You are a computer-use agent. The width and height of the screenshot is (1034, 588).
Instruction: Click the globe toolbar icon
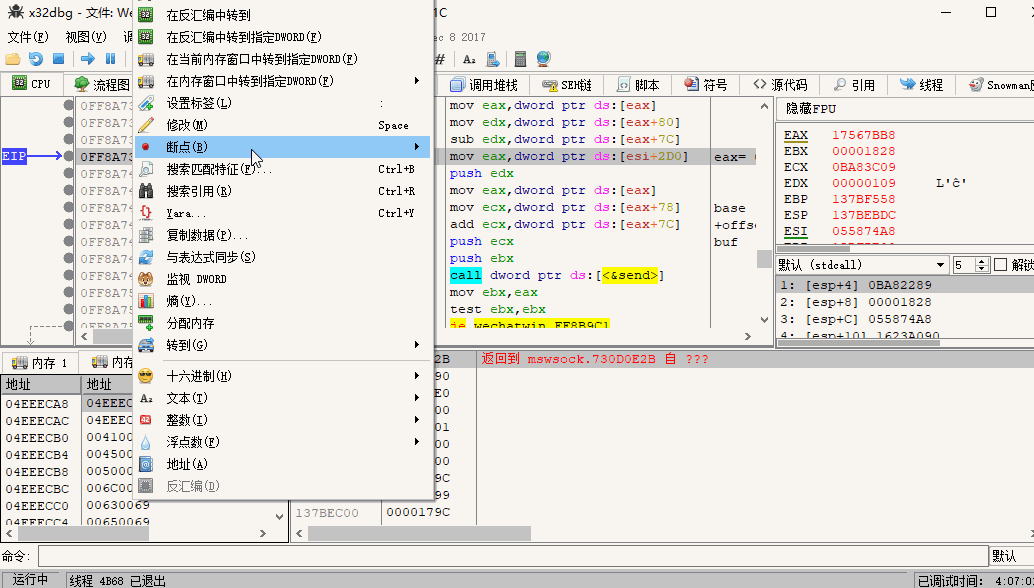(x=543, y=59)
